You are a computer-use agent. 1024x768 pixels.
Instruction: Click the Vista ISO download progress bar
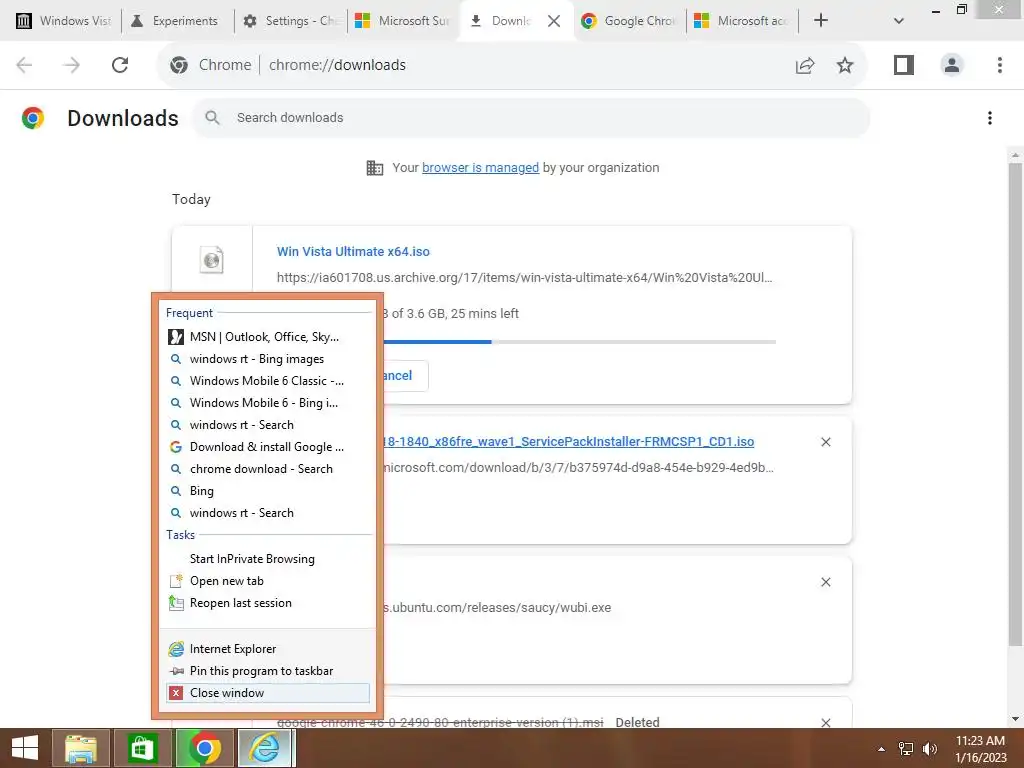(x=579, y=342)
